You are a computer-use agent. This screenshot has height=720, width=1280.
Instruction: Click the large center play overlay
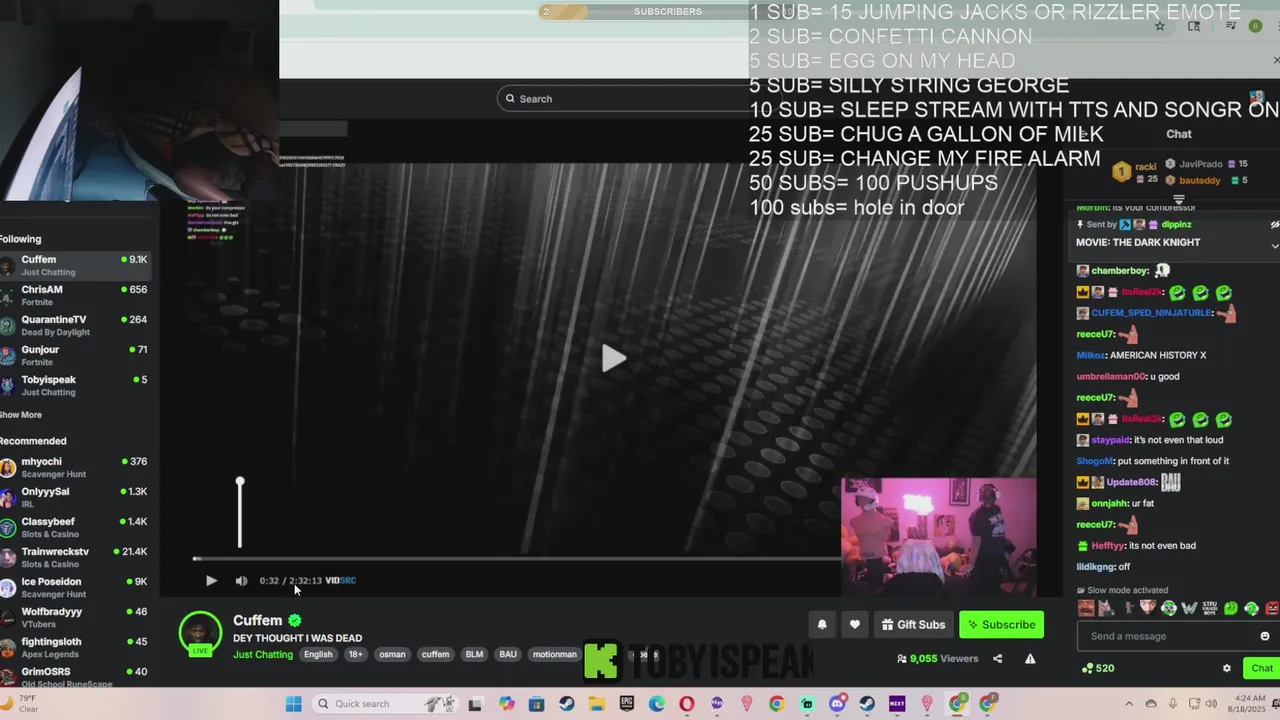[613, 358]
